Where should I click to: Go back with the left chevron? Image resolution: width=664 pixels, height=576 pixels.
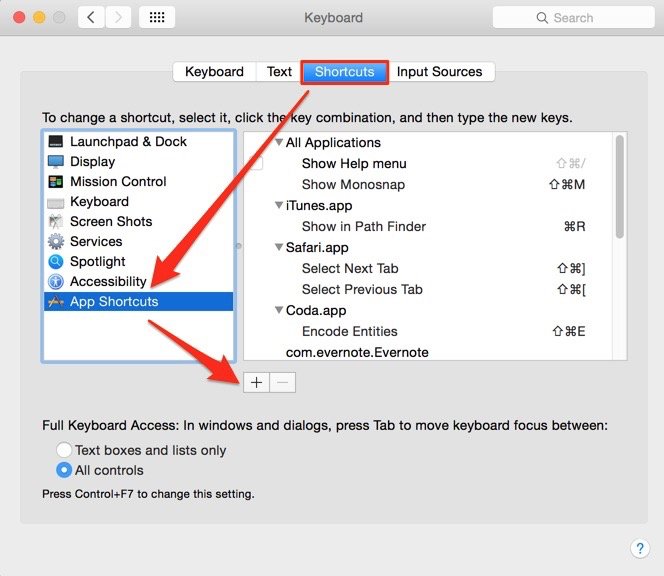(x=91, y=17)
